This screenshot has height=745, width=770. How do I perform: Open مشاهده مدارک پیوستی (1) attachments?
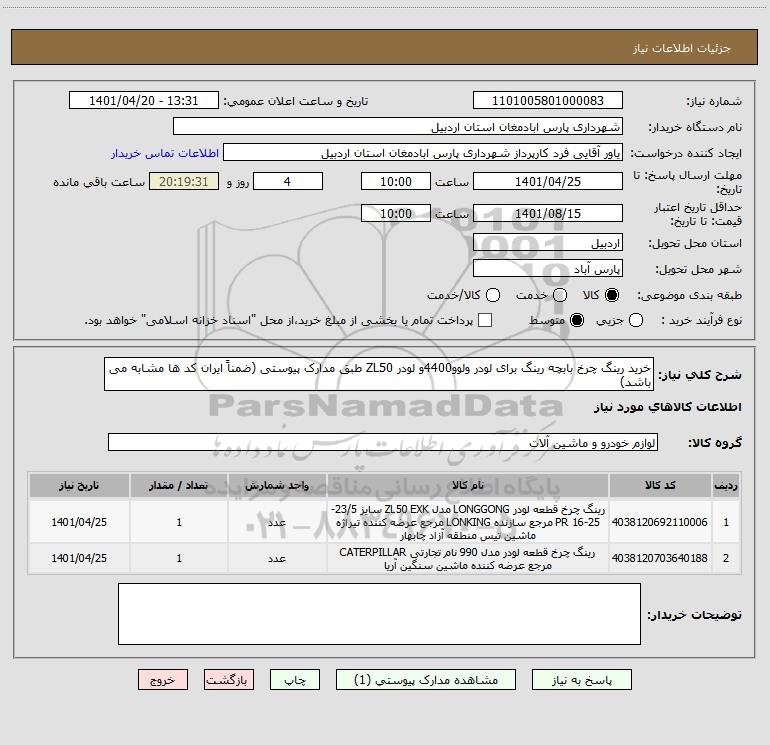[426, 680]
